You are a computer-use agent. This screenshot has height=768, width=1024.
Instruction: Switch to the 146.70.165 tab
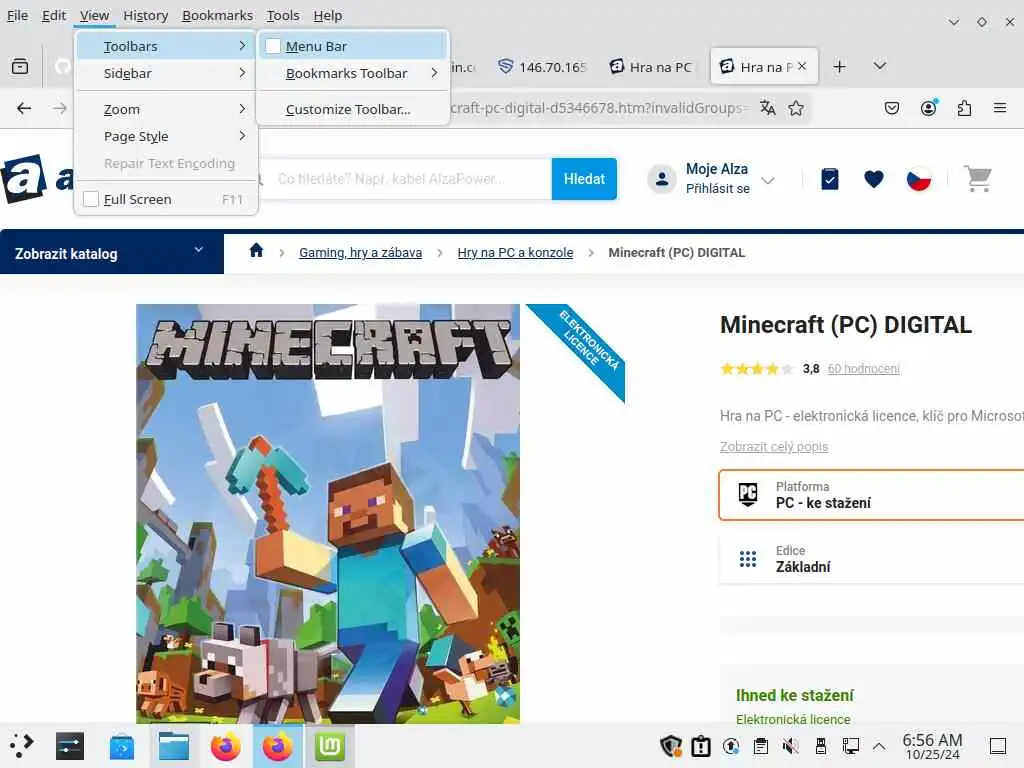(x=542, y=67)
